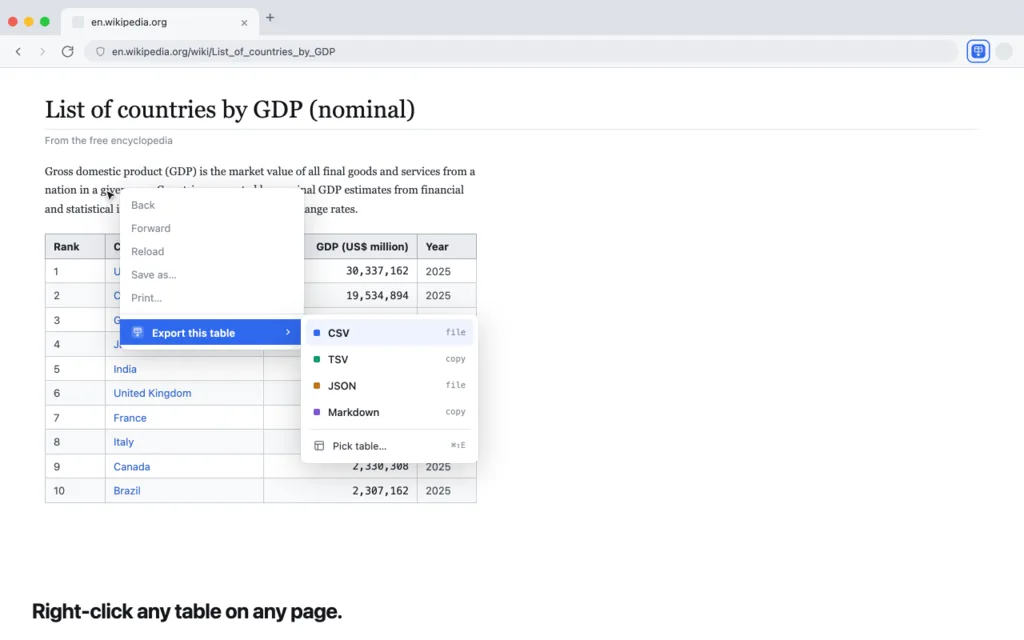Expand submenu arrow beside Export this table
The image size is (1024, 640).
(287, 332)
